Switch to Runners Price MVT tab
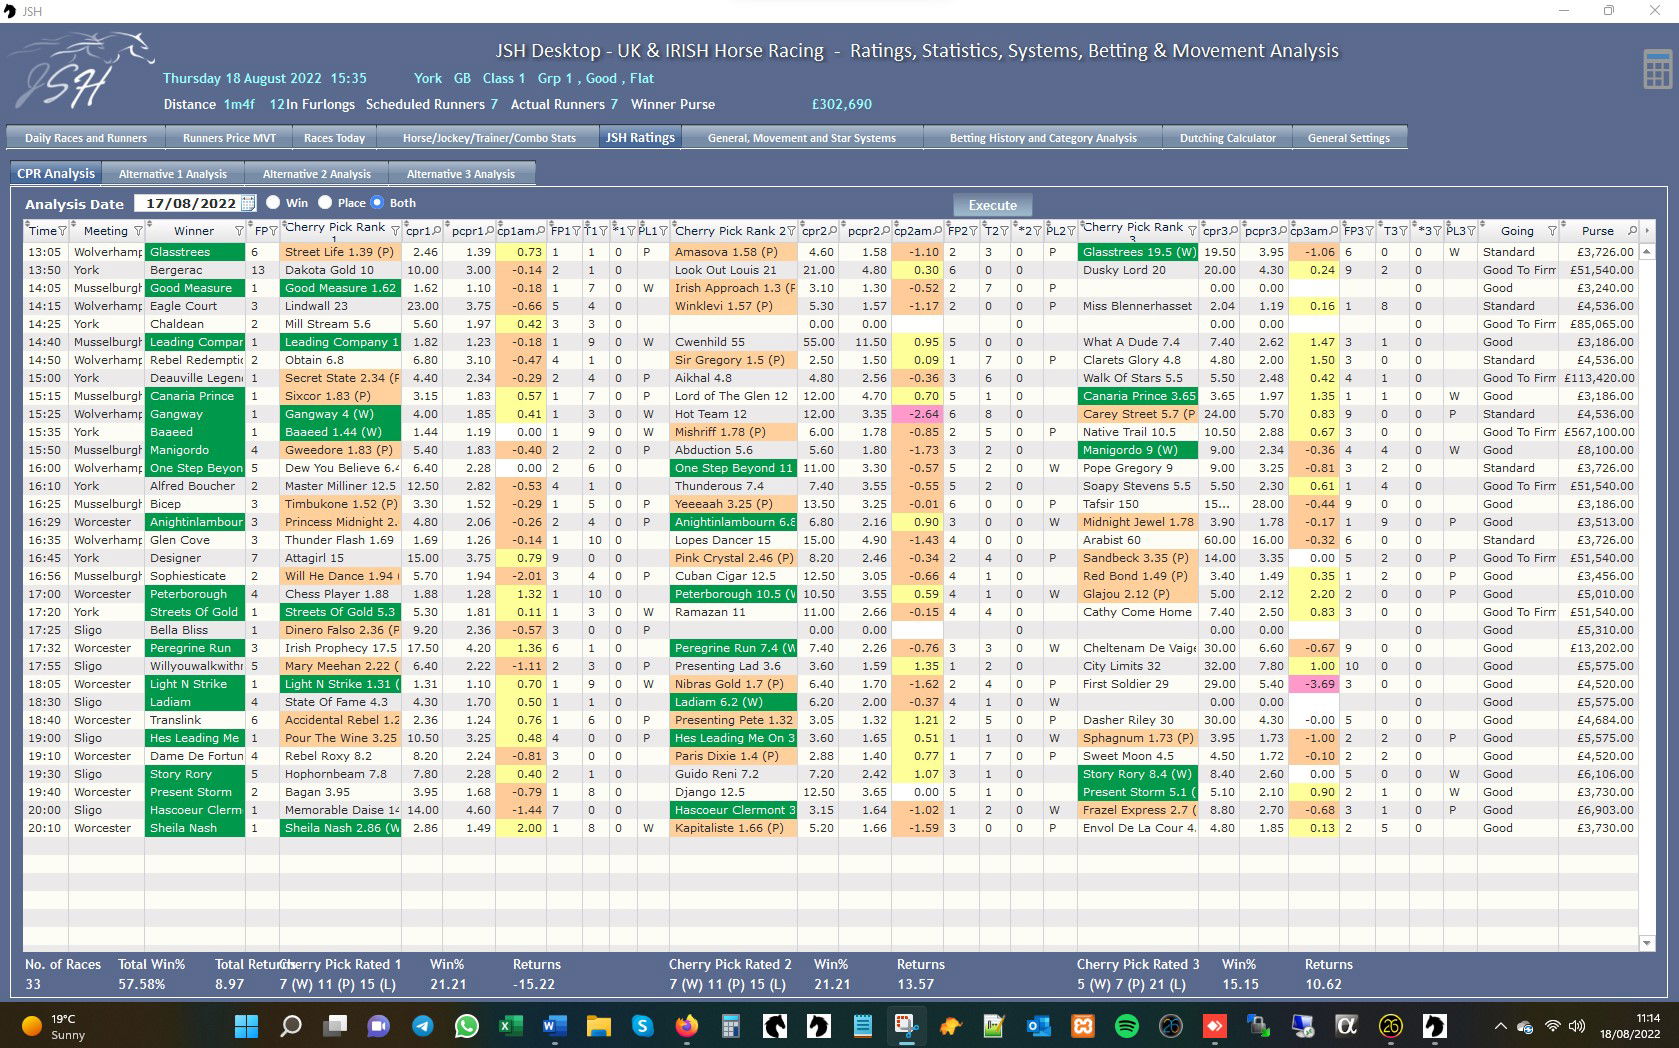1679x1048 pixels. [x=229, y=138]
